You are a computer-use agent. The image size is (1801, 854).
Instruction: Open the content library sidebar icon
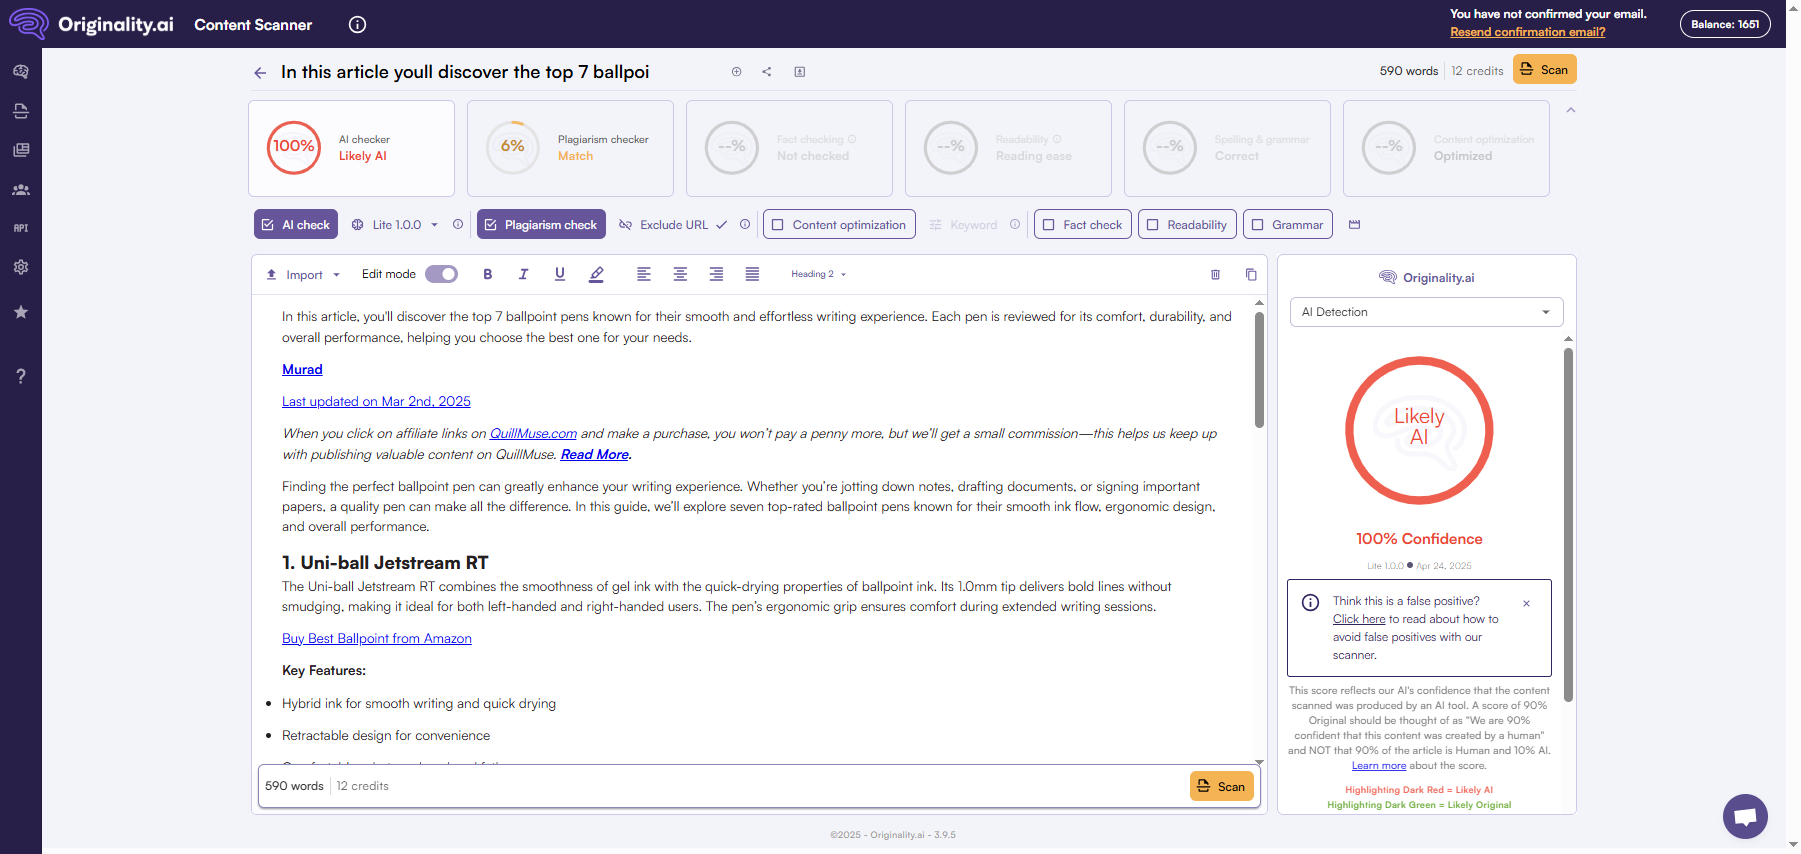(21, 150)
